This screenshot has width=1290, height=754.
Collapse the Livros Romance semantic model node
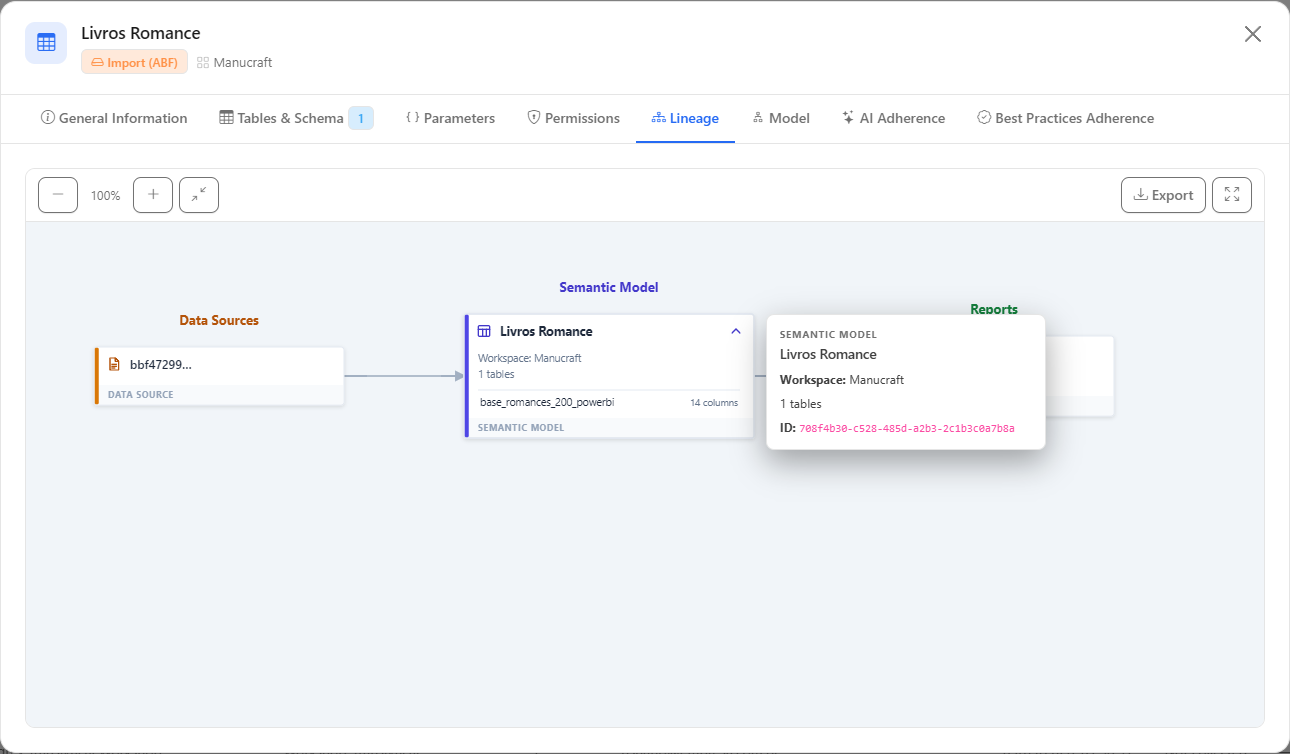(x=736, y=331)
